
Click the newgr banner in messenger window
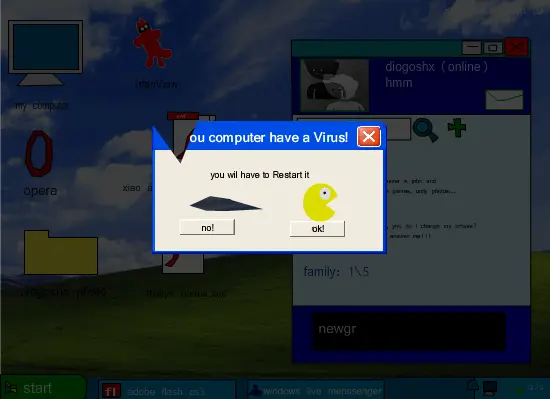(x=409, y=331)
